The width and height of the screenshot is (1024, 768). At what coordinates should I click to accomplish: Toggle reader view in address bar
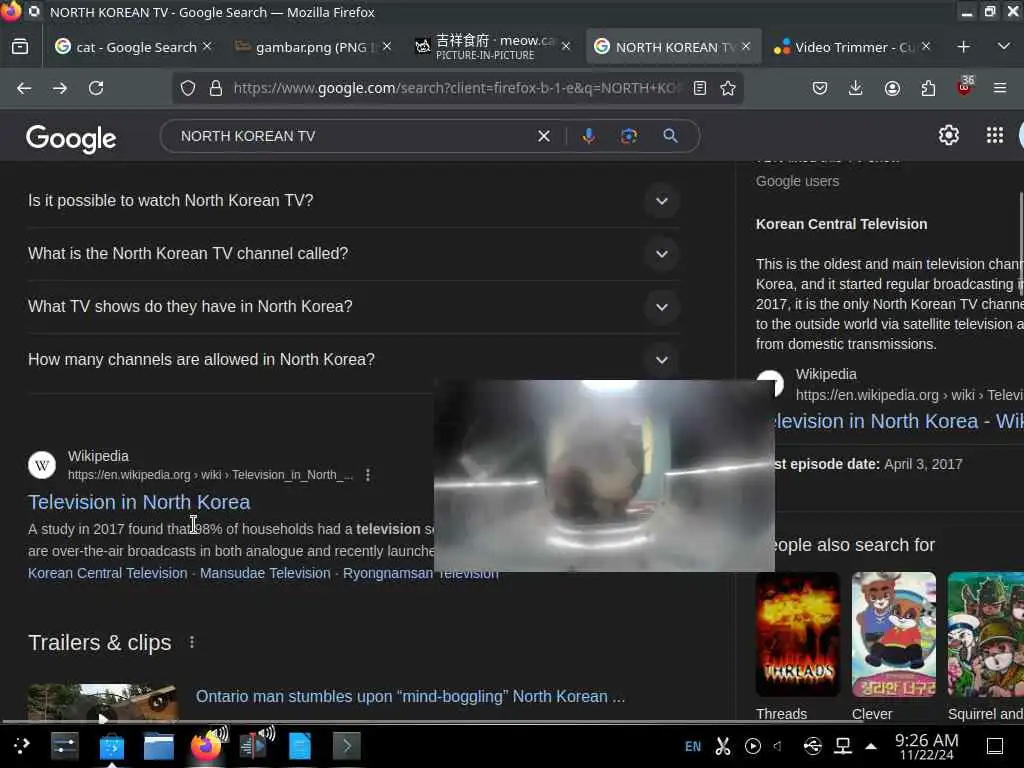pyautogui.click(x=699, y=88)
